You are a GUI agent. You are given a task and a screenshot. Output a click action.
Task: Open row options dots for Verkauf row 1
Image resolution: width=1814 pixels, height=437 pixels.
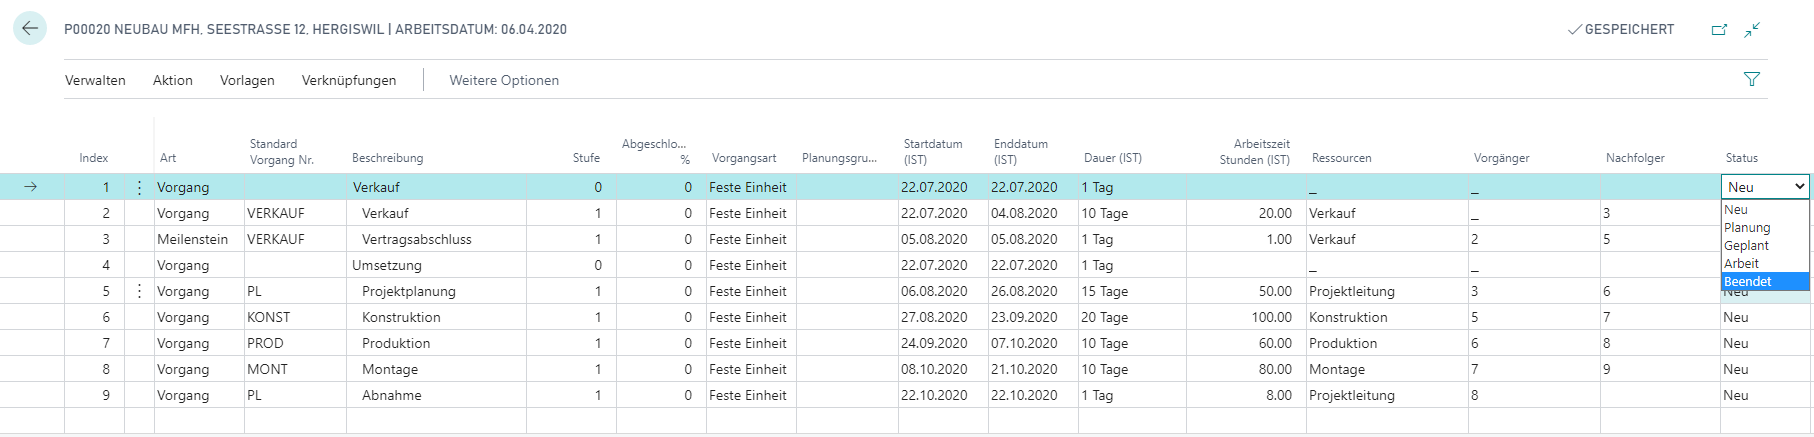coord(139,187)
